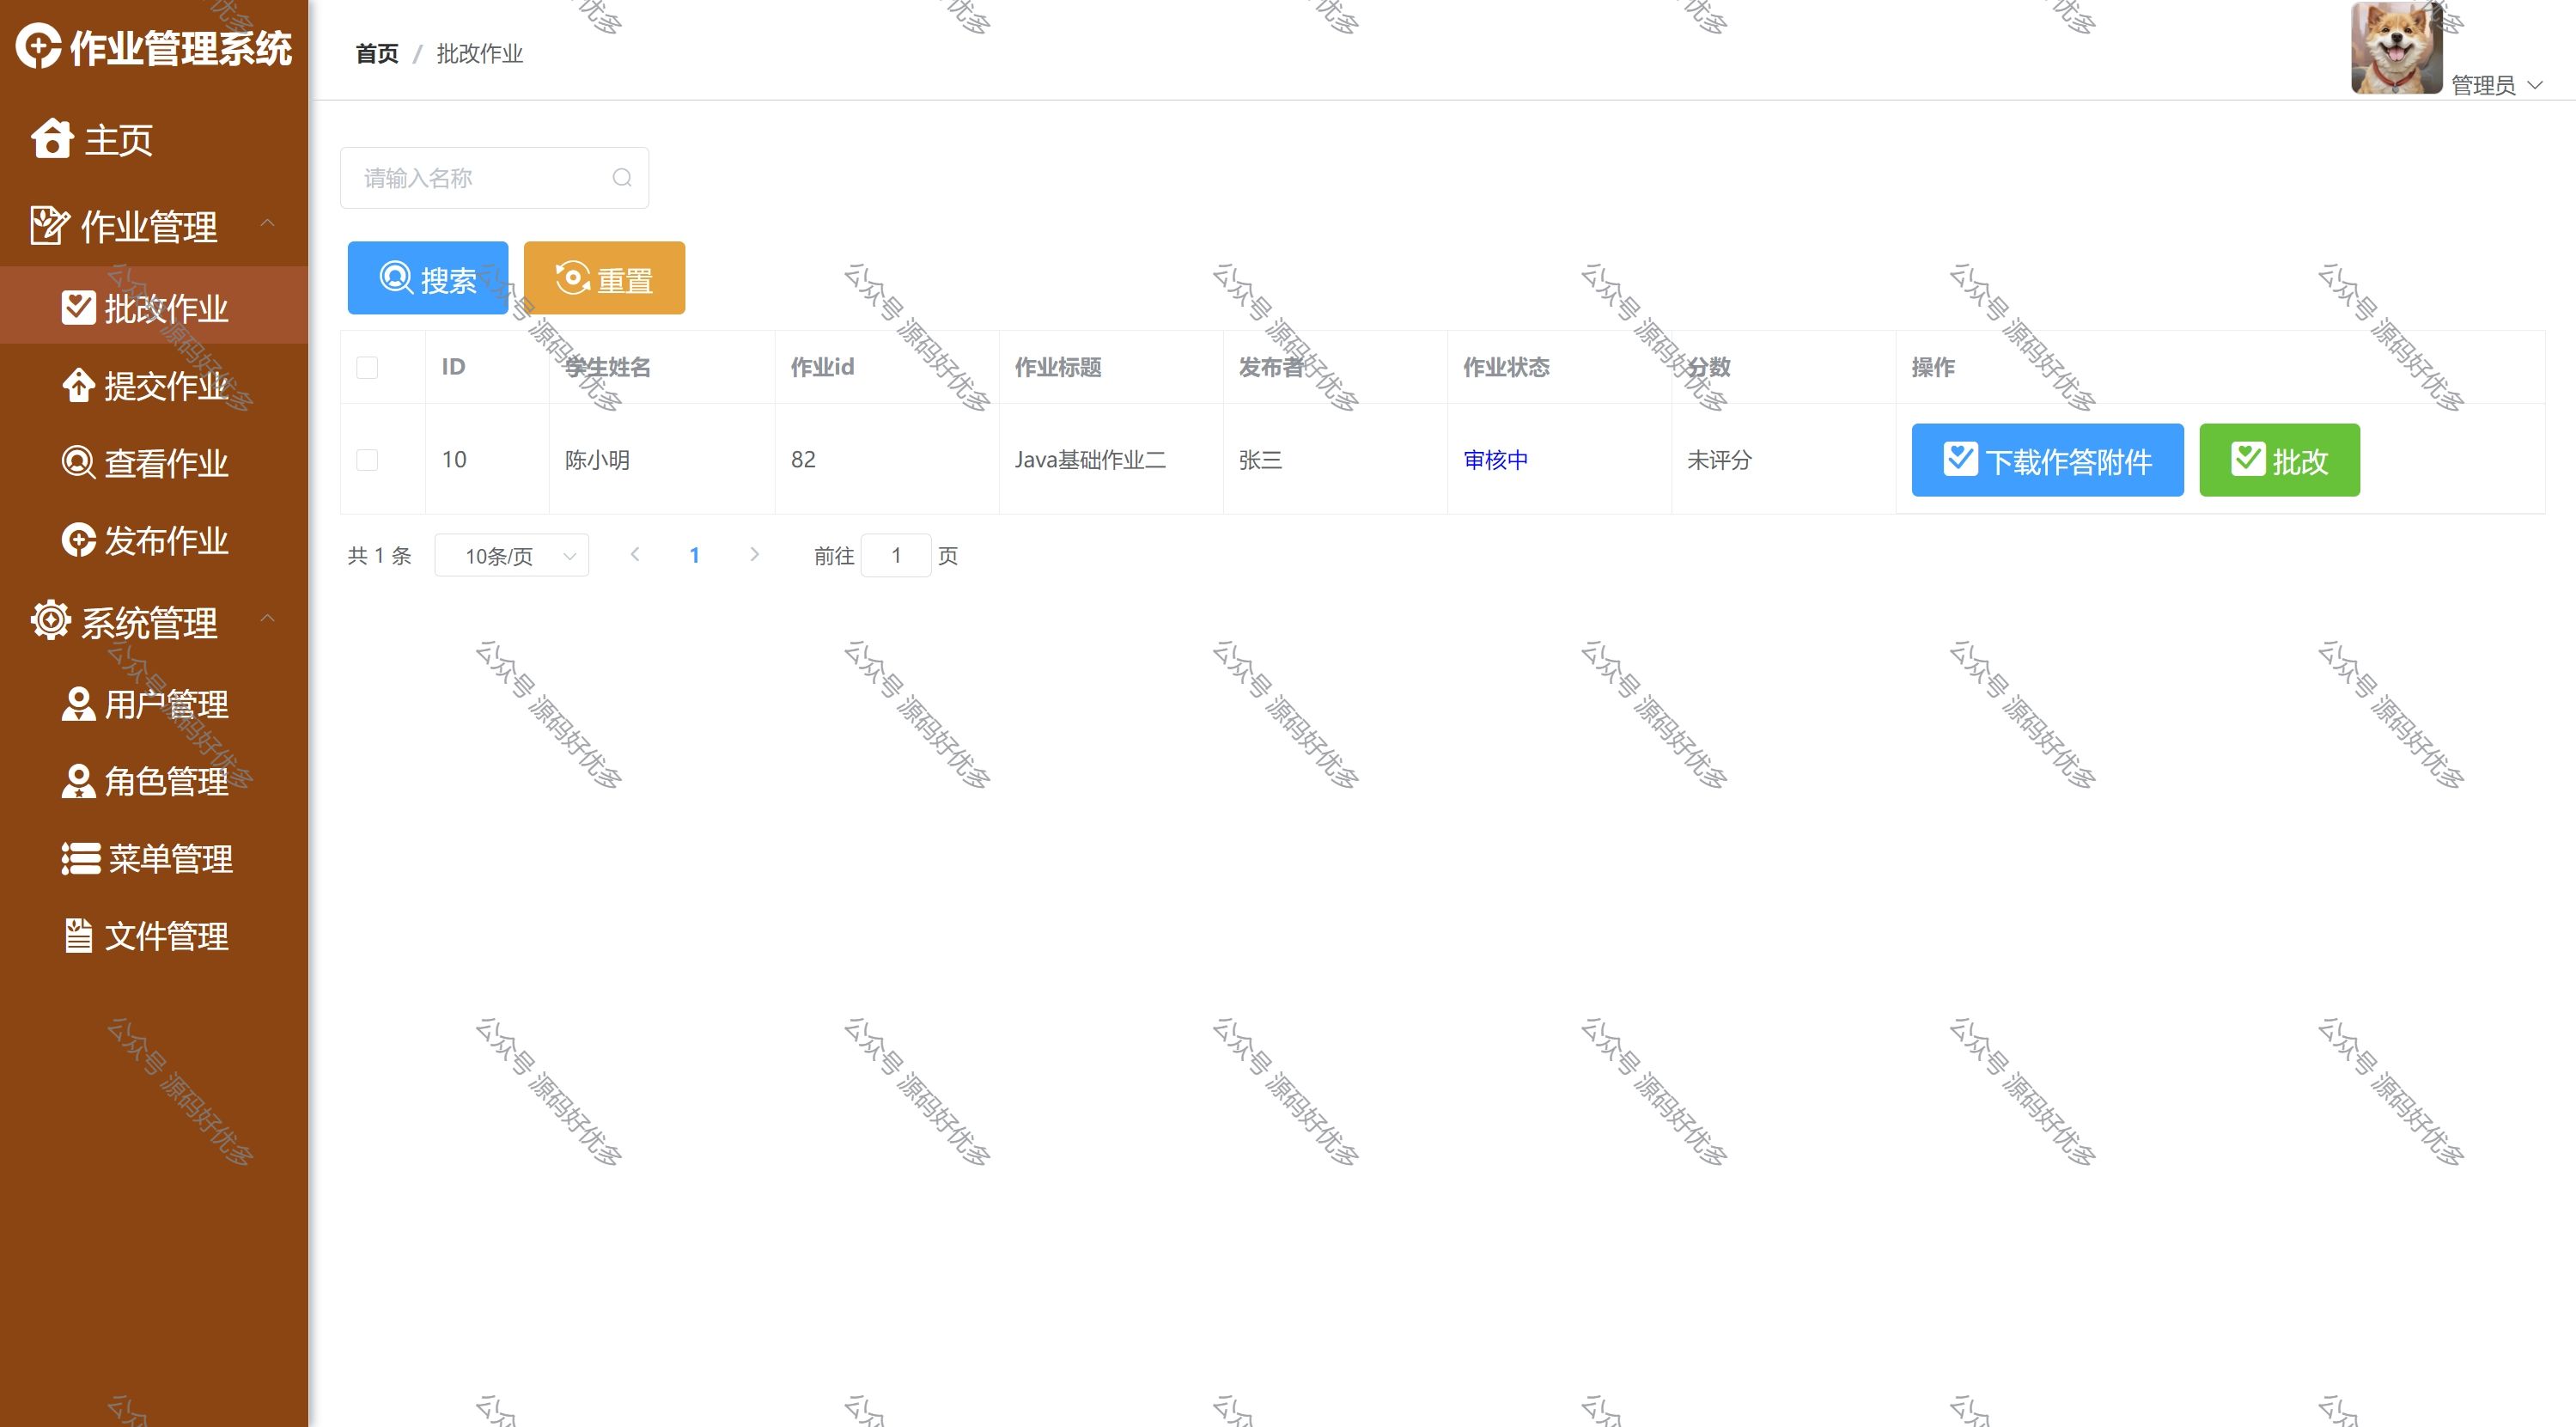Click the blue 搜索 button
The height and width of the screenshot is (1427, 2576).
[x=428, y=278]
